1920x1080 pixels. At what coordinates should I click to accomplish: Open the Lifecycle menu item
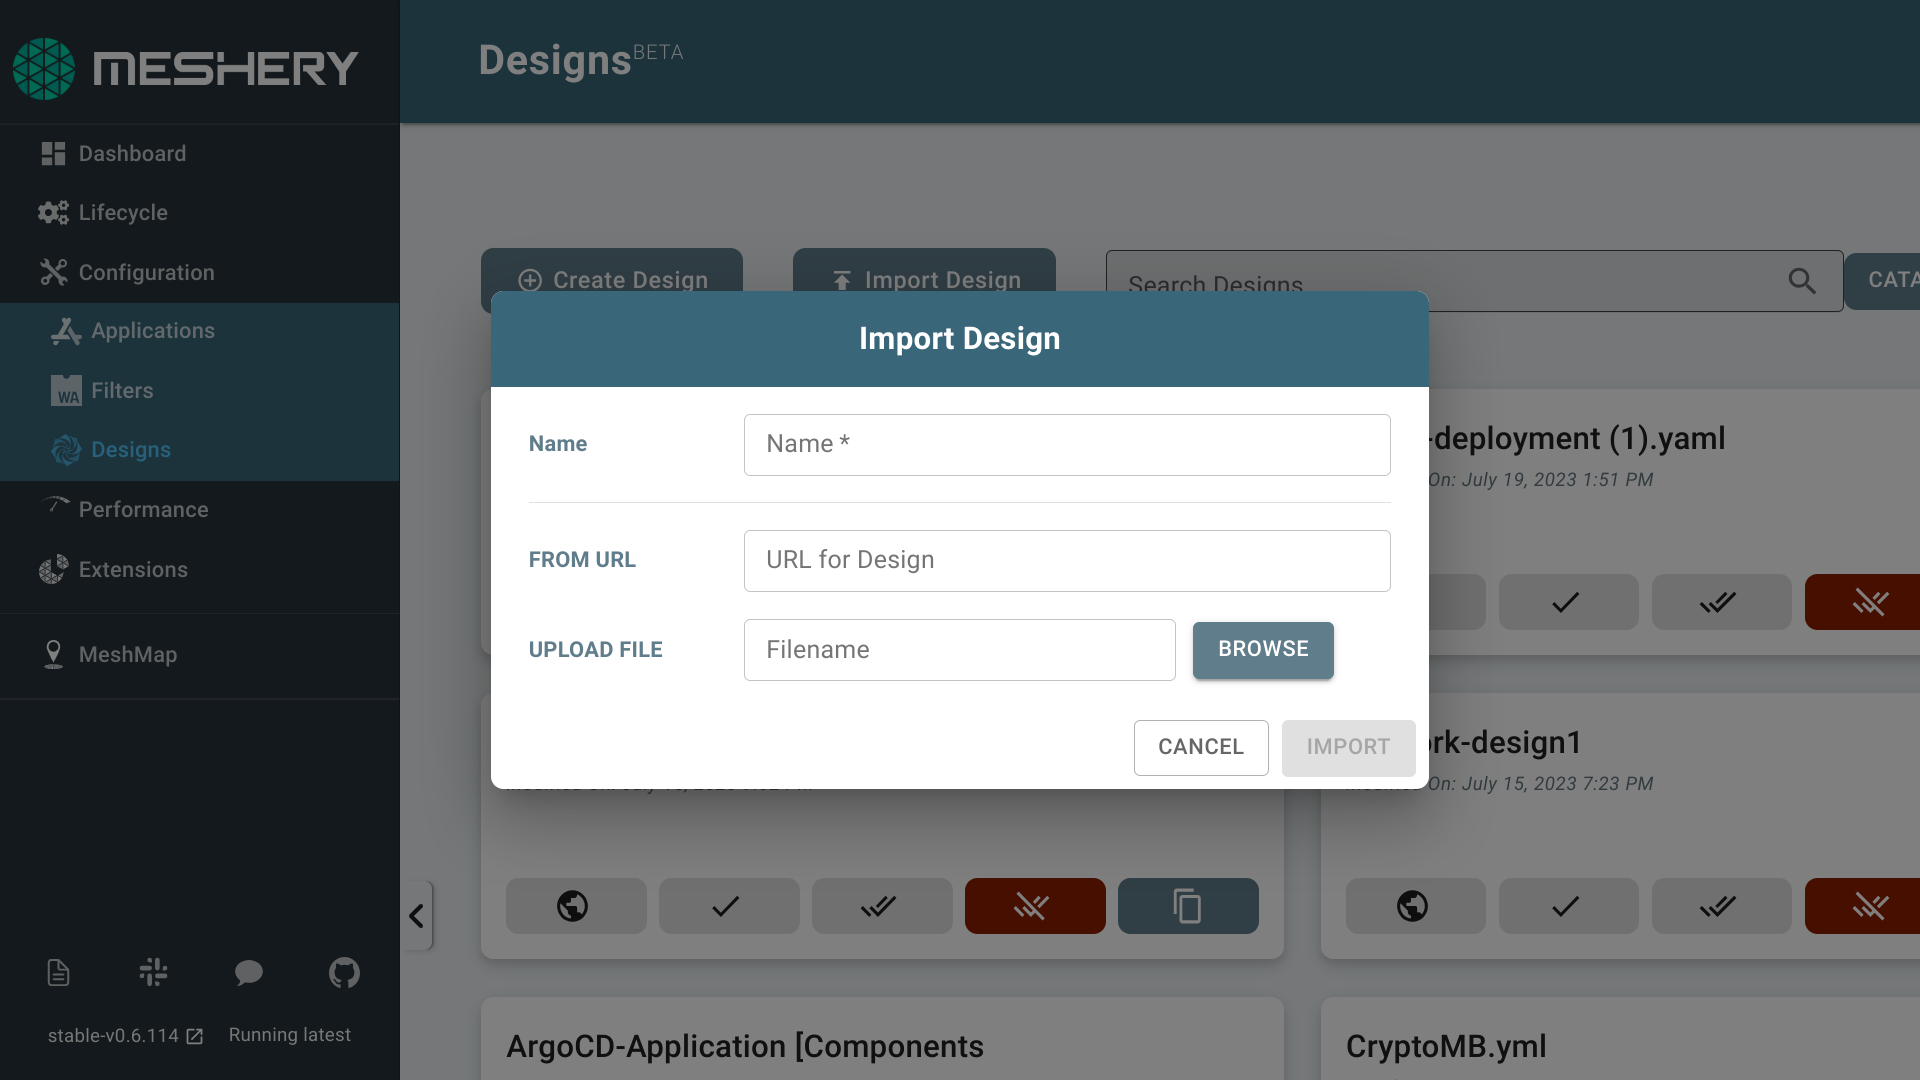[x=123, y=213]
